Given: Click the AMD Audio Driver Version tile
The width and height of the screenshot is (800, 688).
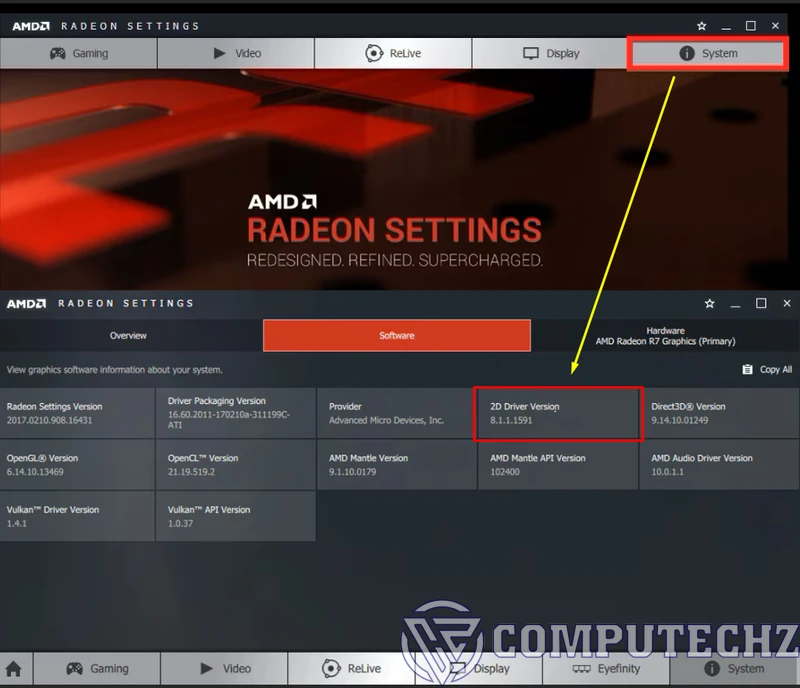Looking at the screenshot, I should click(x=719, y=464).
